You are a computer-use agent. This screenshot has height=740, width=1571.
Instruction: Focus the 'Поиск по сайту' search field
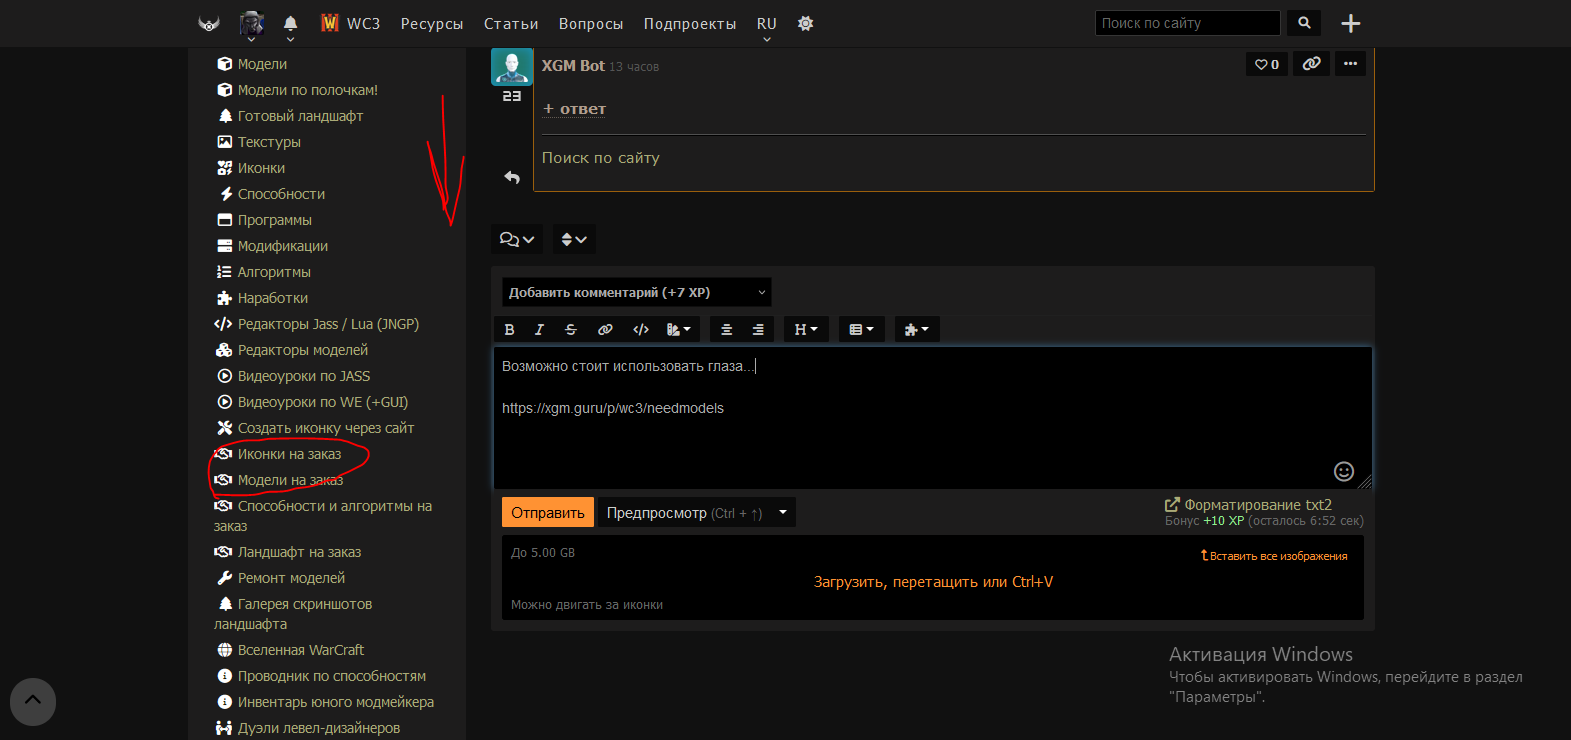coord(1188,23)
